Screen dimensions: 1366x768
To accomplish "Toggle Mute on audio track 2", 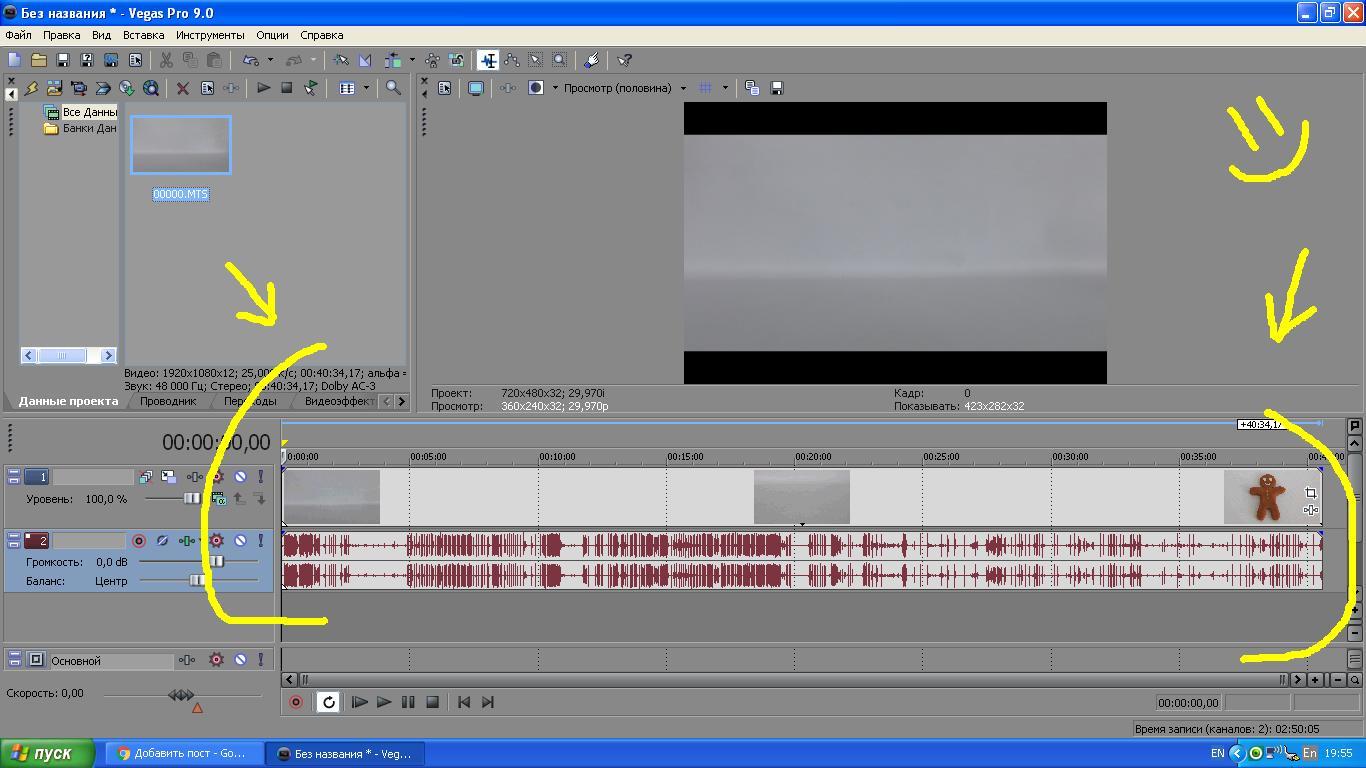I will coord(240,541).
